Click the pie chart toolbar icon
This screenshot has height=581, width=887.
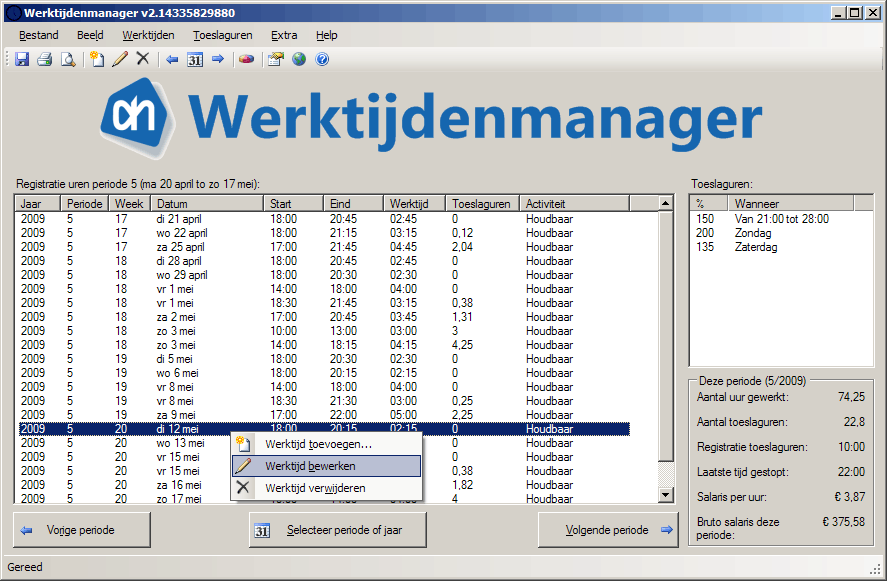point(247,59)
